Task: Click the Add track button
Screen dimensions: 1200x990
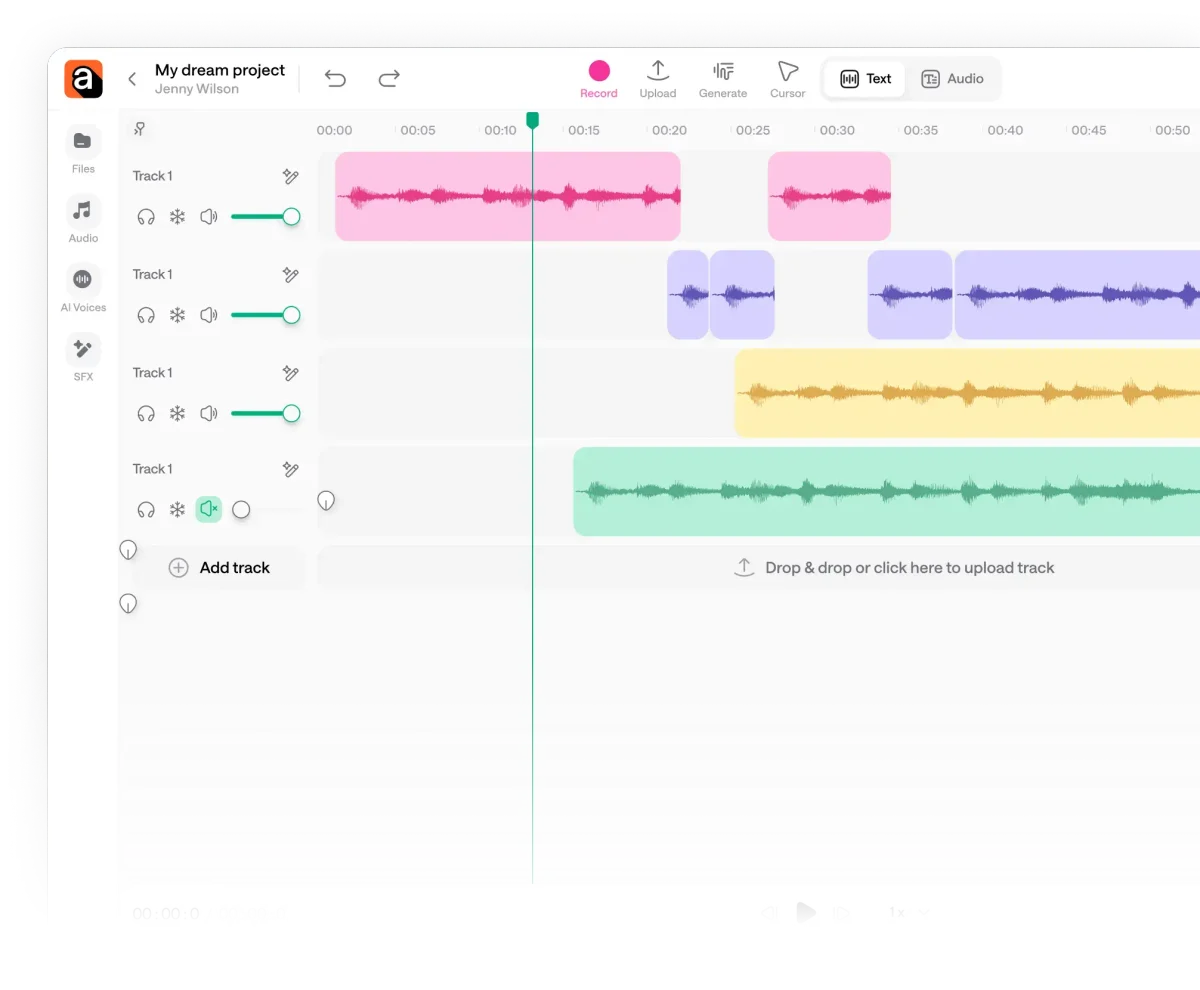Action: pos(222,567)
